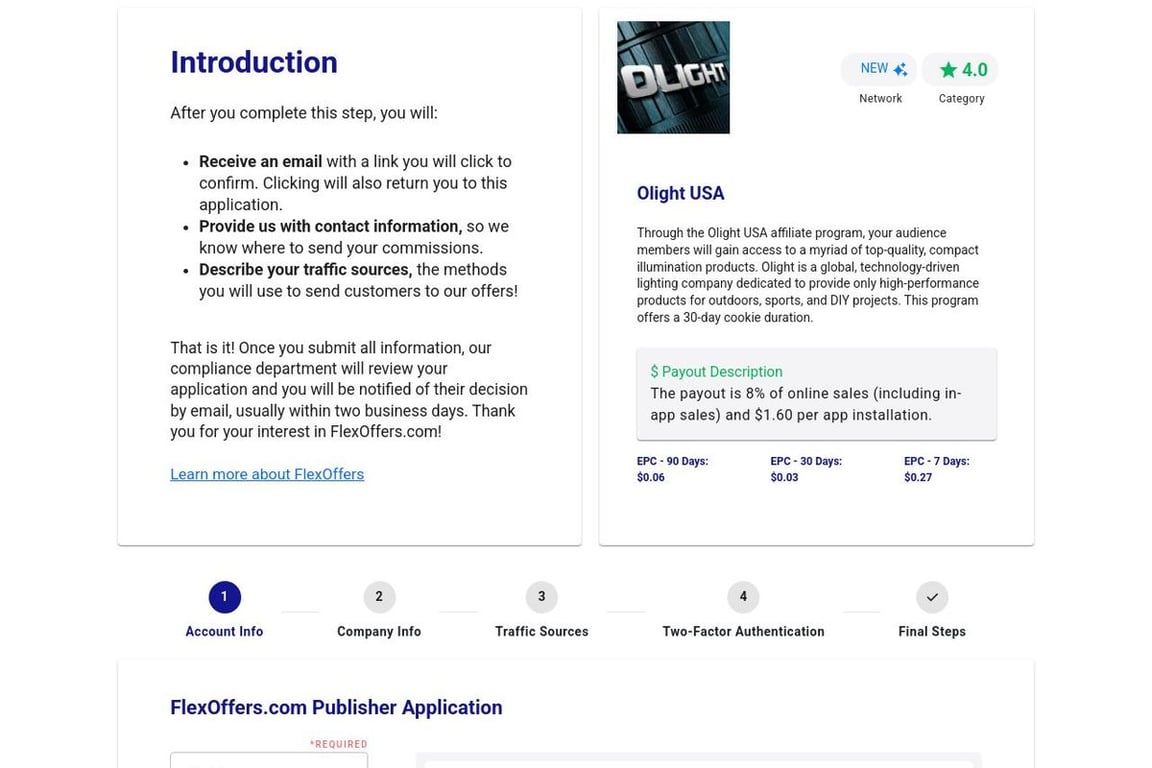The width and height of the screenshot is (1152, 768).
Task: Open the Two-Factor Authentication step label
Action: [x=743, y=632]
